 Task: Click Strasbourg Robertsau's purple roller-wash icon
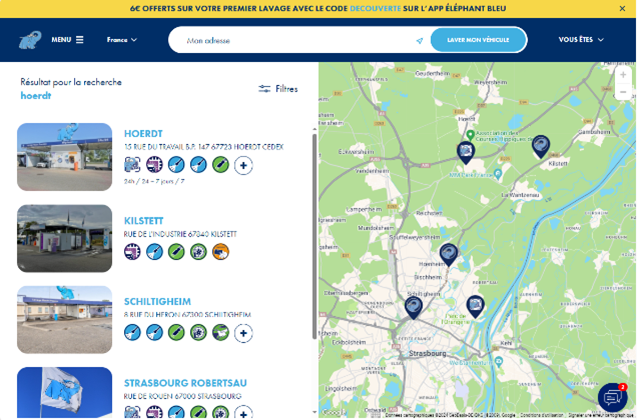click(x=154, y=412)
